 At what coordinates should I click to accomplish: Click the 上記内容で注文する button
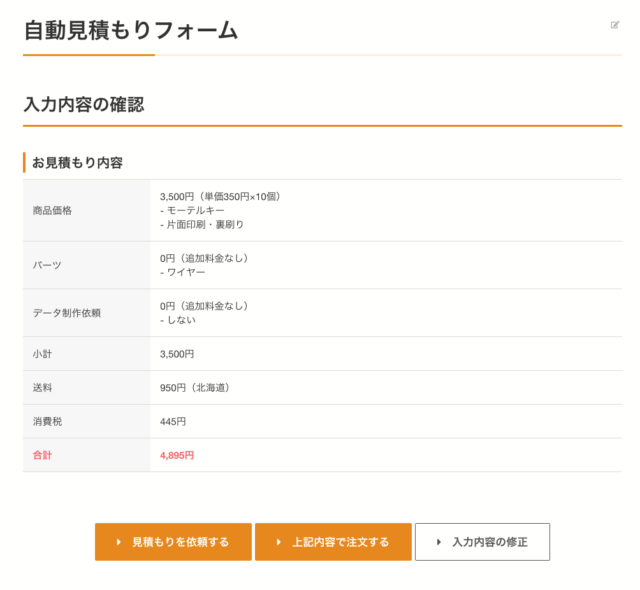pyautogui.click(x=333, y=542)
